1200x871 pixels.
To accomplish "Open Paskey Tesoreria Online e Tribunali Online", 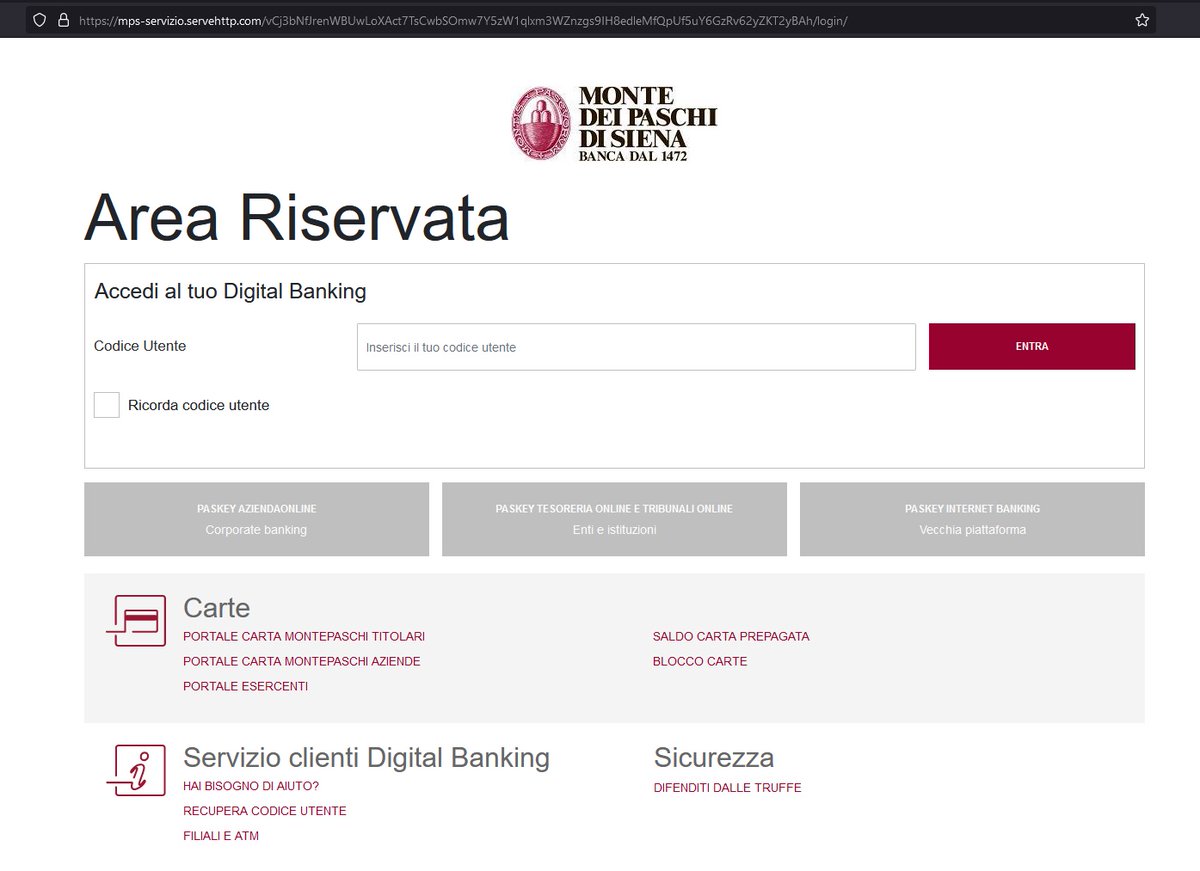I will click(614, 519).
